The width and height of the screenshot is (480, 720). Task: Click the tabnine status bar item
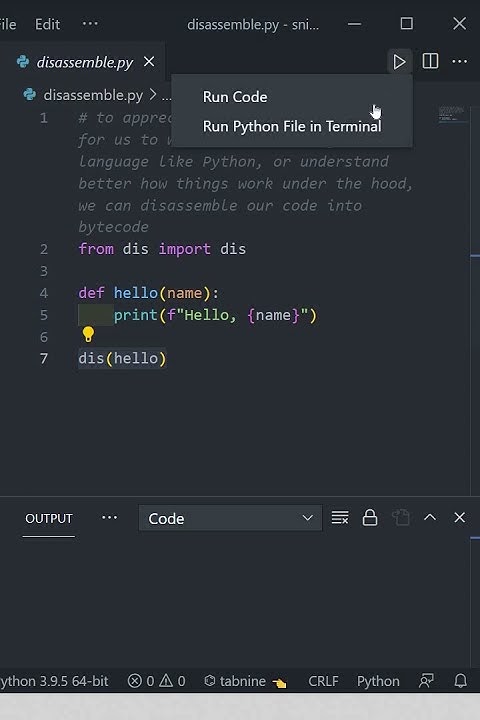click(x=245, y=681)
